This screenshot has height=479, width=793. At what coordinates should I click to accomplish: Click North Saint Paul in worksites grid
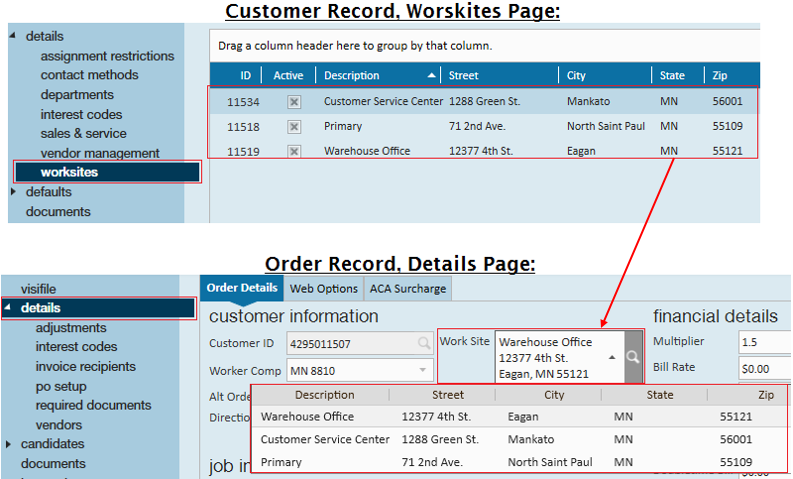(x=606, y=126)
